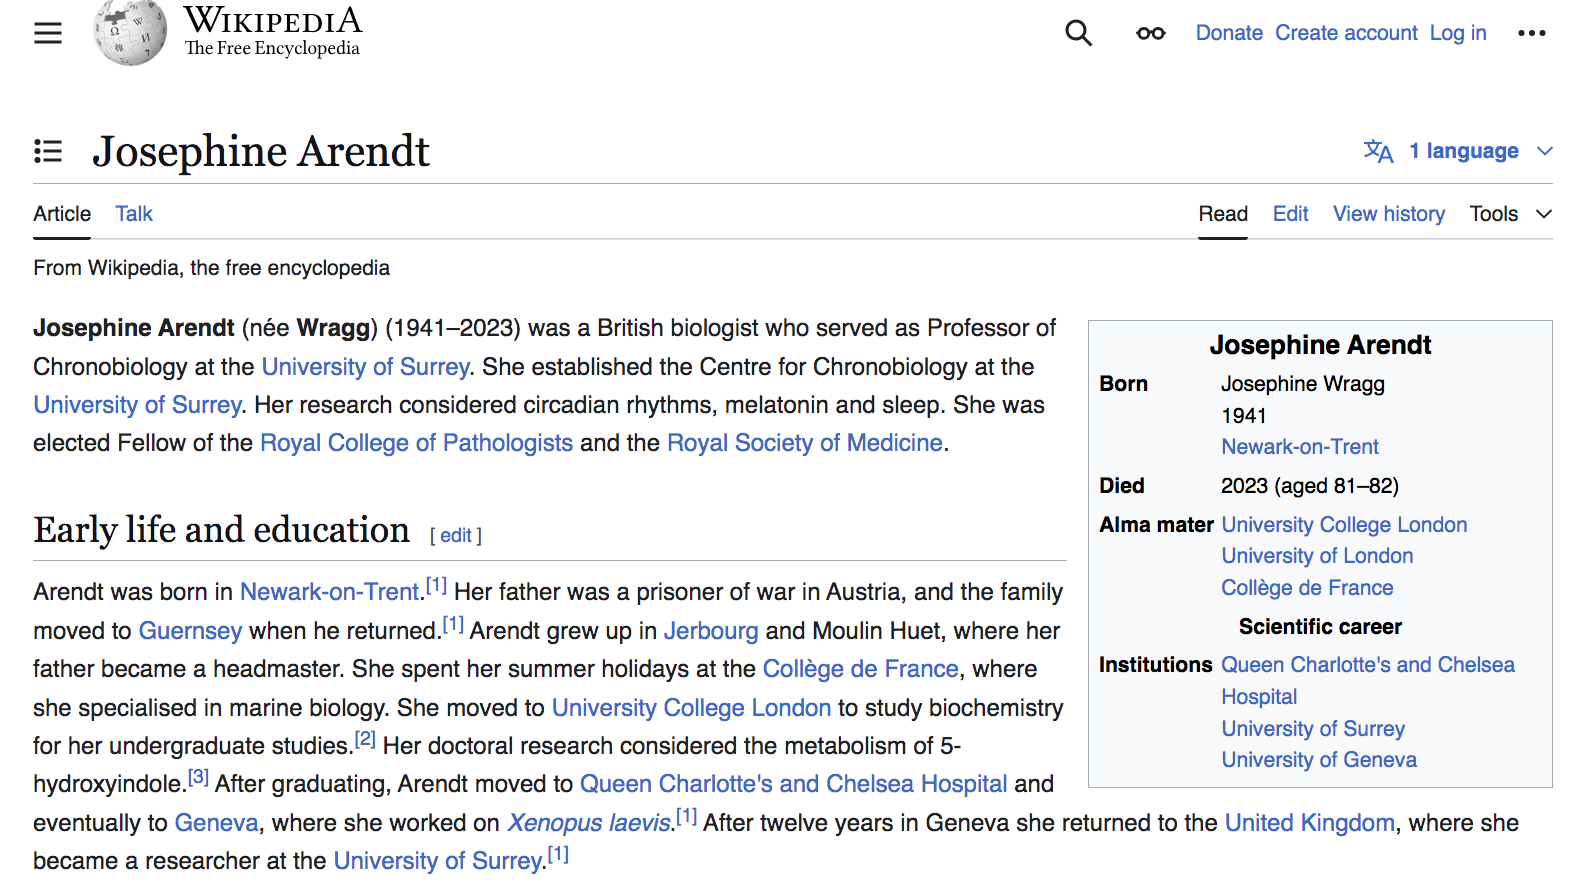Follow the Guernsey link

(190, 631)
